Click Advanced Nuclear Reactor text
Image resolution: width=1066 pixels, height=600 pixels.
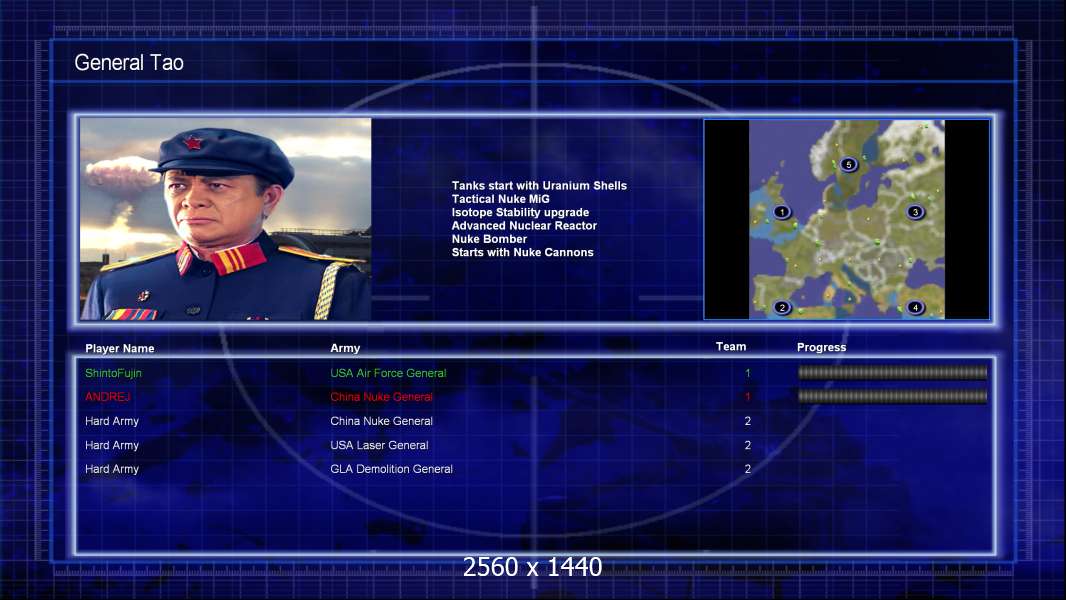(524, 226)
